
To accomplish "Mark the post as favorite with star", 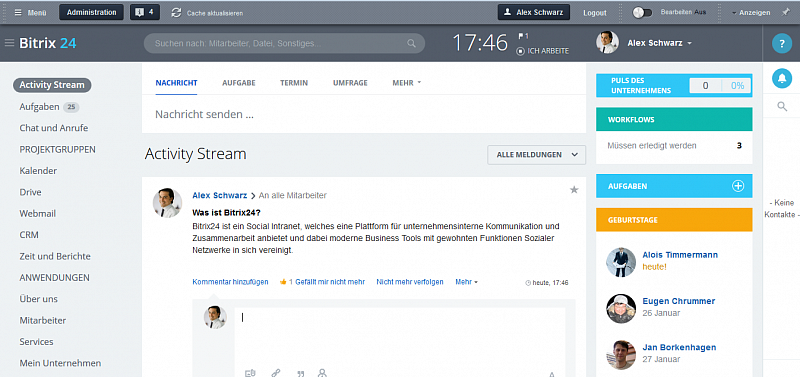I will (x=574, y=190).
